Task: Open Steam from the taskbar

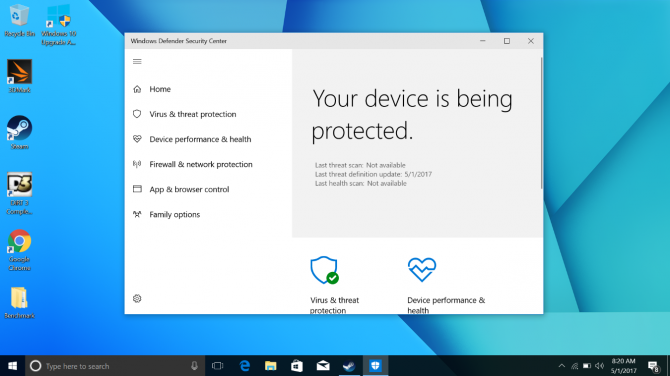Action: pyautogui.click(x=349, y=366)
